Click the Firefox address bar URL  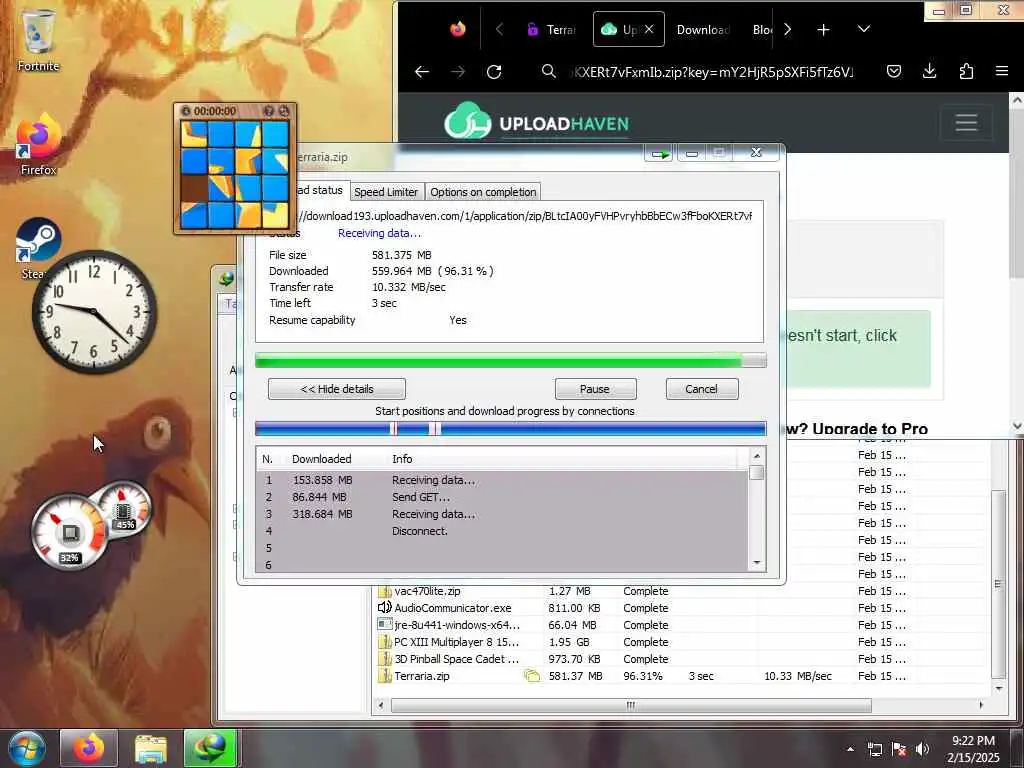713,72
